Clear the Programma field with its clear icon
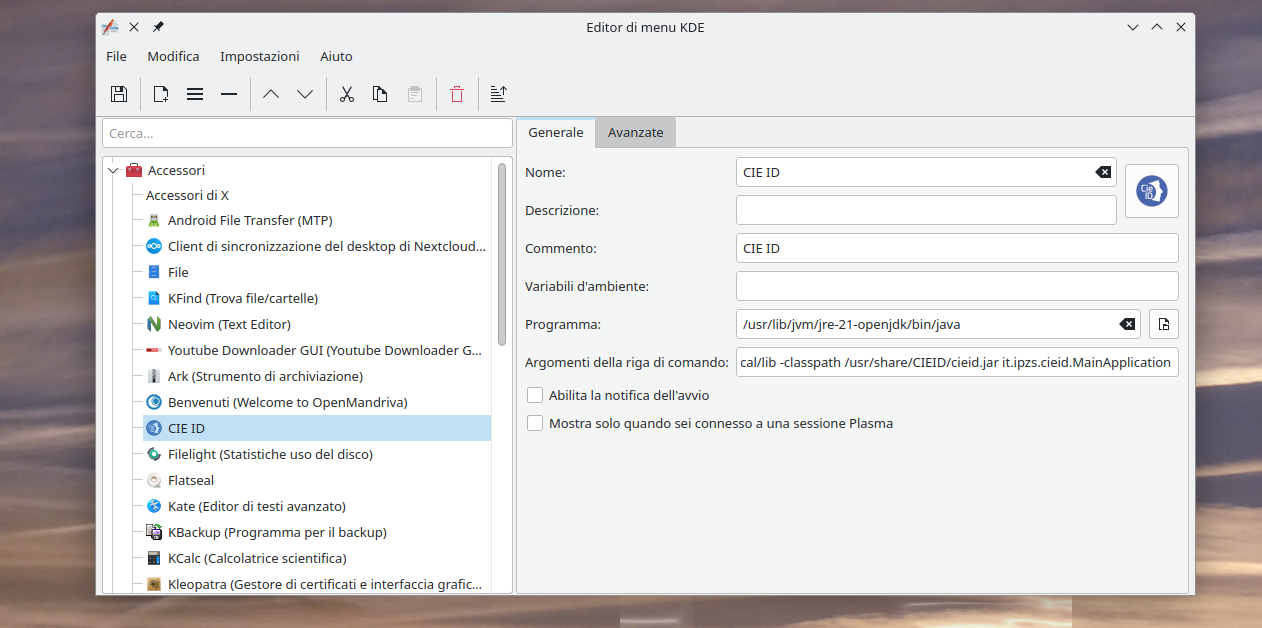Viewport: 1262px width, 628px height. pyautogui.click(x=1127, y=324)
